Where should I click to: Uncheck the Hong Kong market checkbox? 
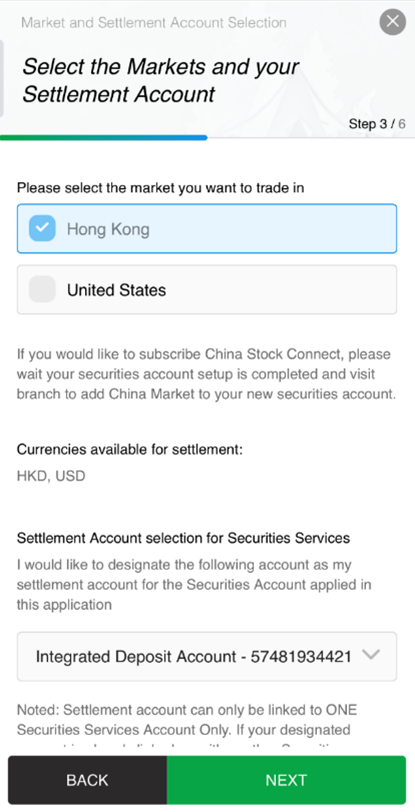(42, 228)
